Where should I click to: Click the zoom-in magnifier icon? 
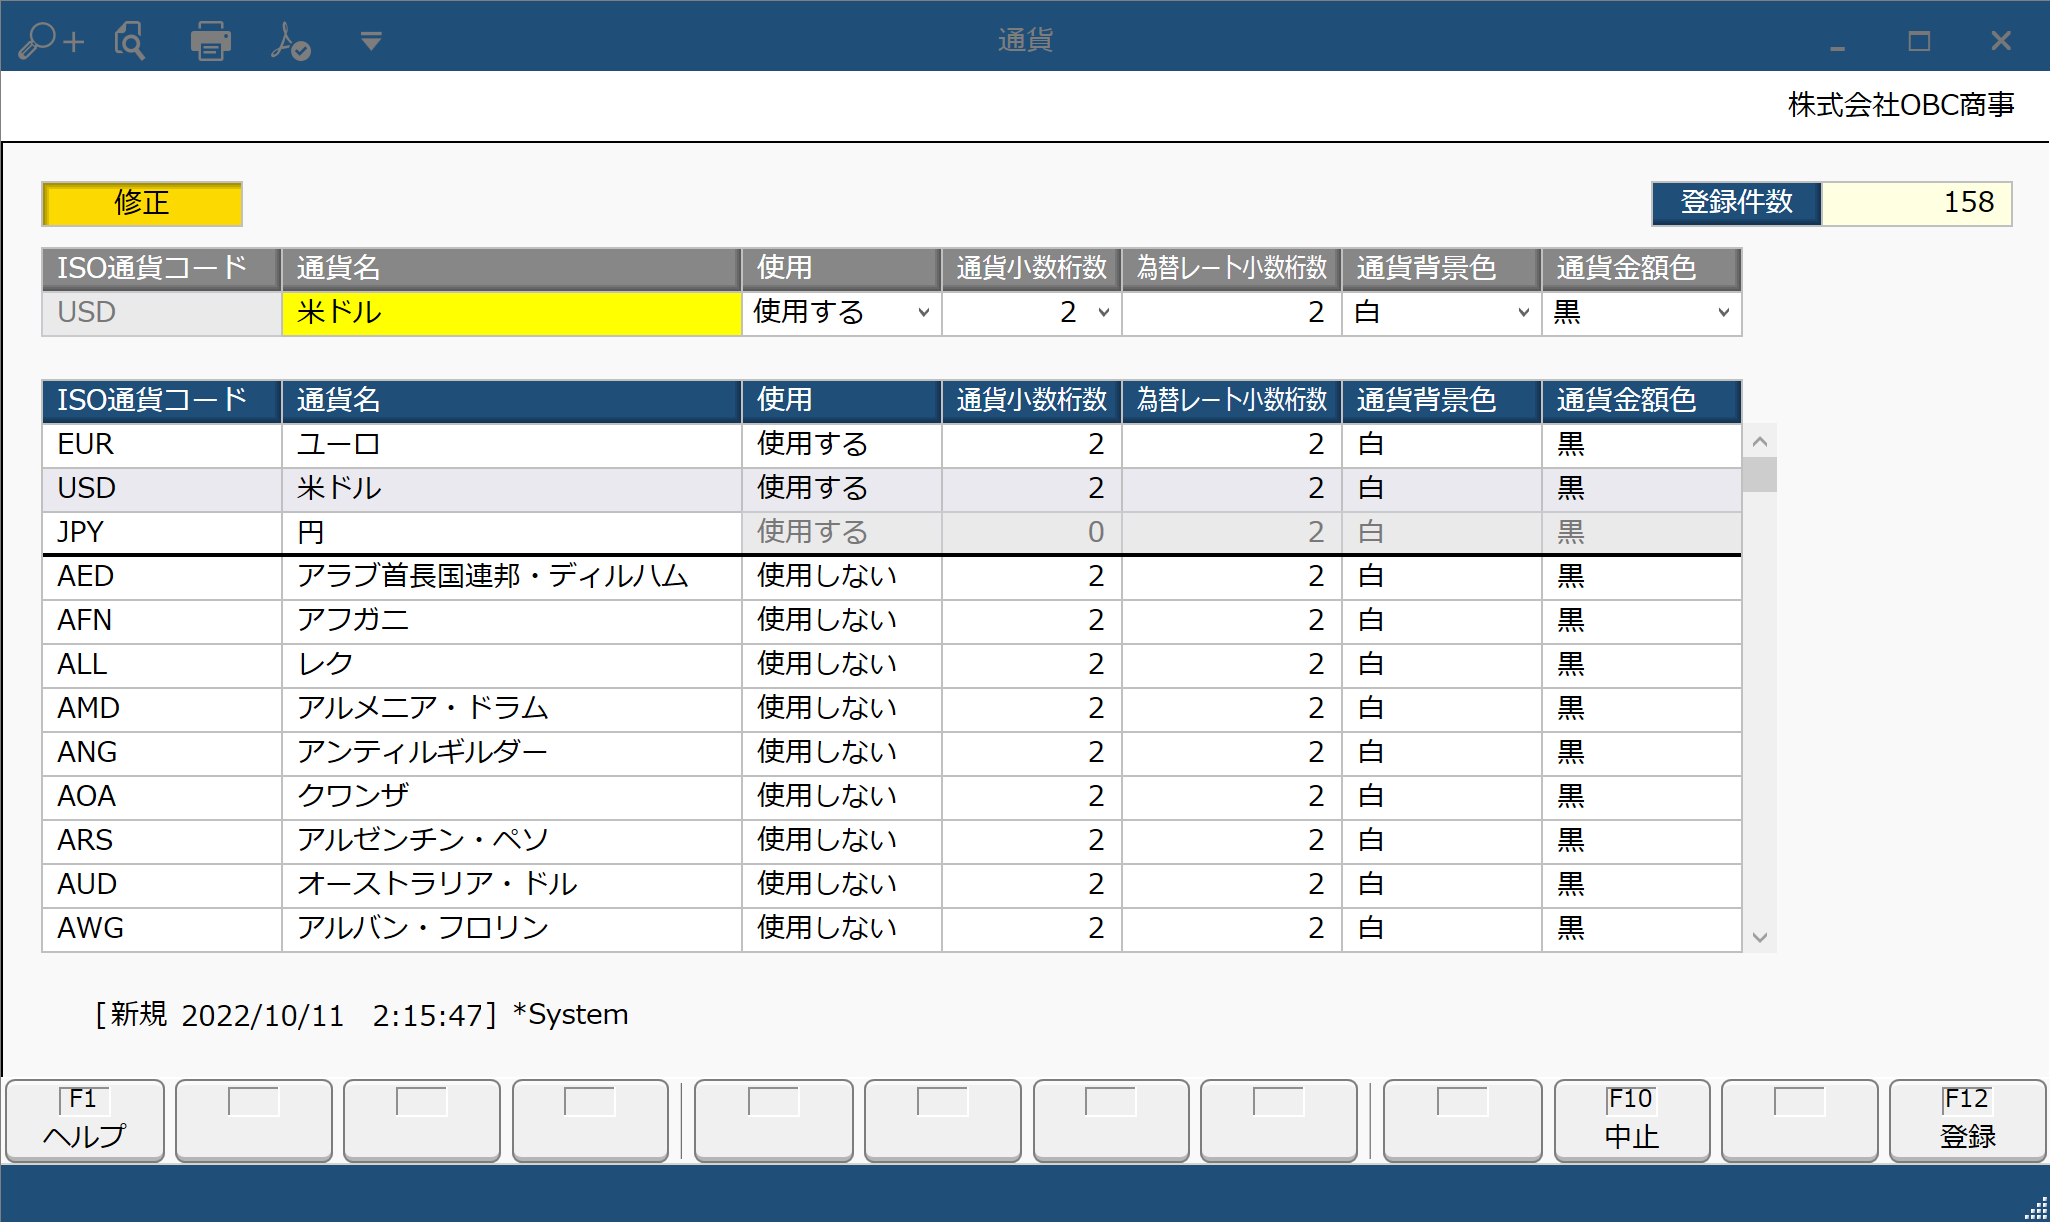(50, 41)
